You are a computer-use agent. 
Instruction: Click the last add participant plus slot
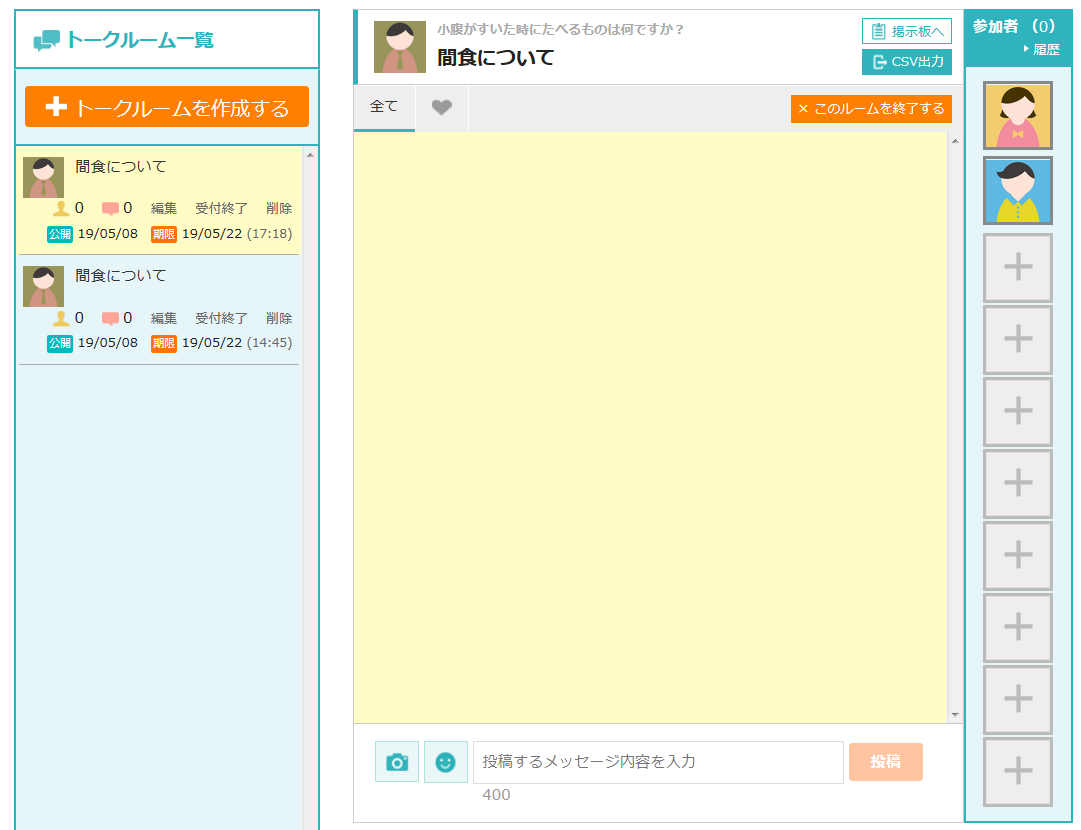pos(1017,771)
